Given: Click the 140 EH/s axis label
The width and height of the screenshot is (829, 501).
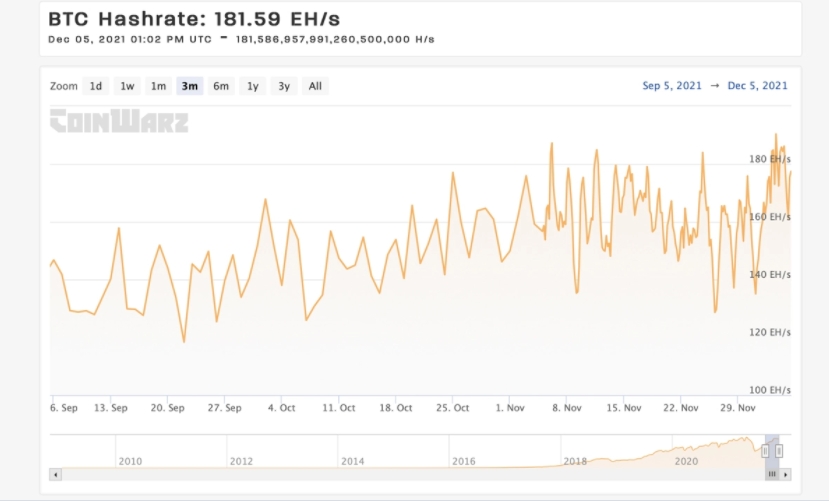Looking at the screenshot, I should tap(770, 274).
